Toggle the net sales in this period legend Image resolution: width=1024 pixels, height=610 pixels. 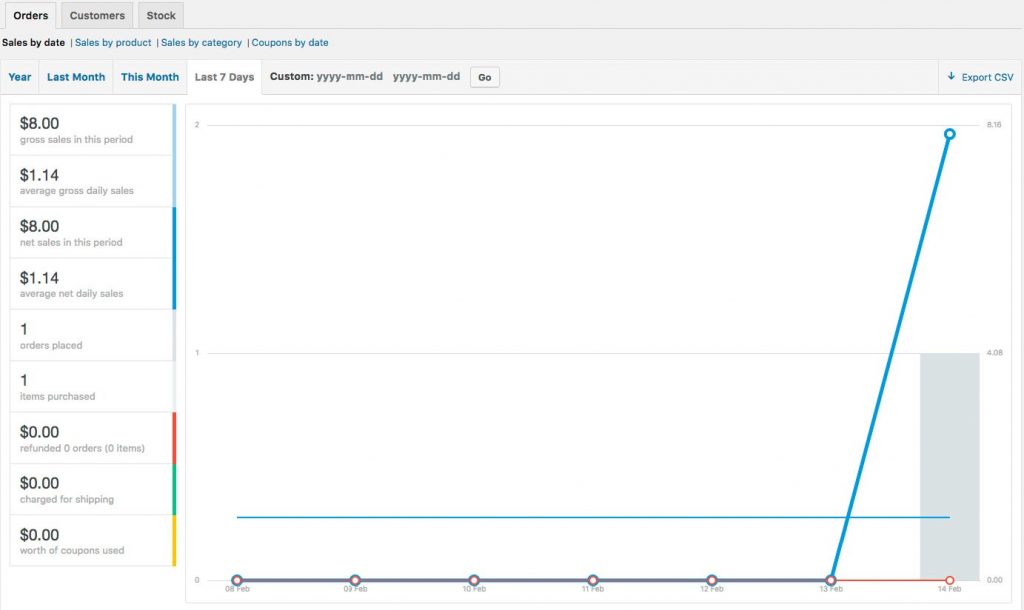click(92, 233)
